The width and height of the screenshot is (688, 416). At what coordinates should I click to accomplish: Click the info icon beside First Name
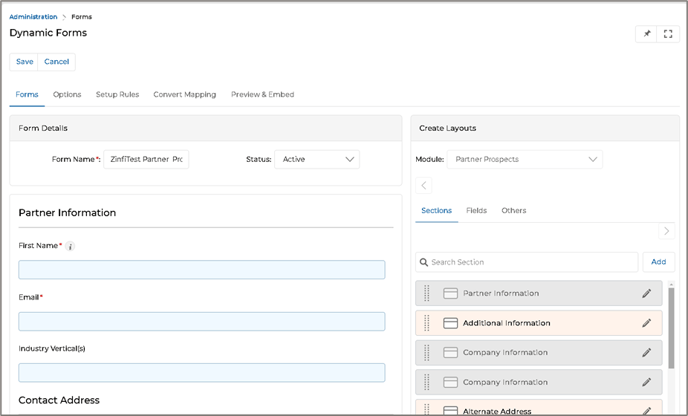[x=70, y=246]
